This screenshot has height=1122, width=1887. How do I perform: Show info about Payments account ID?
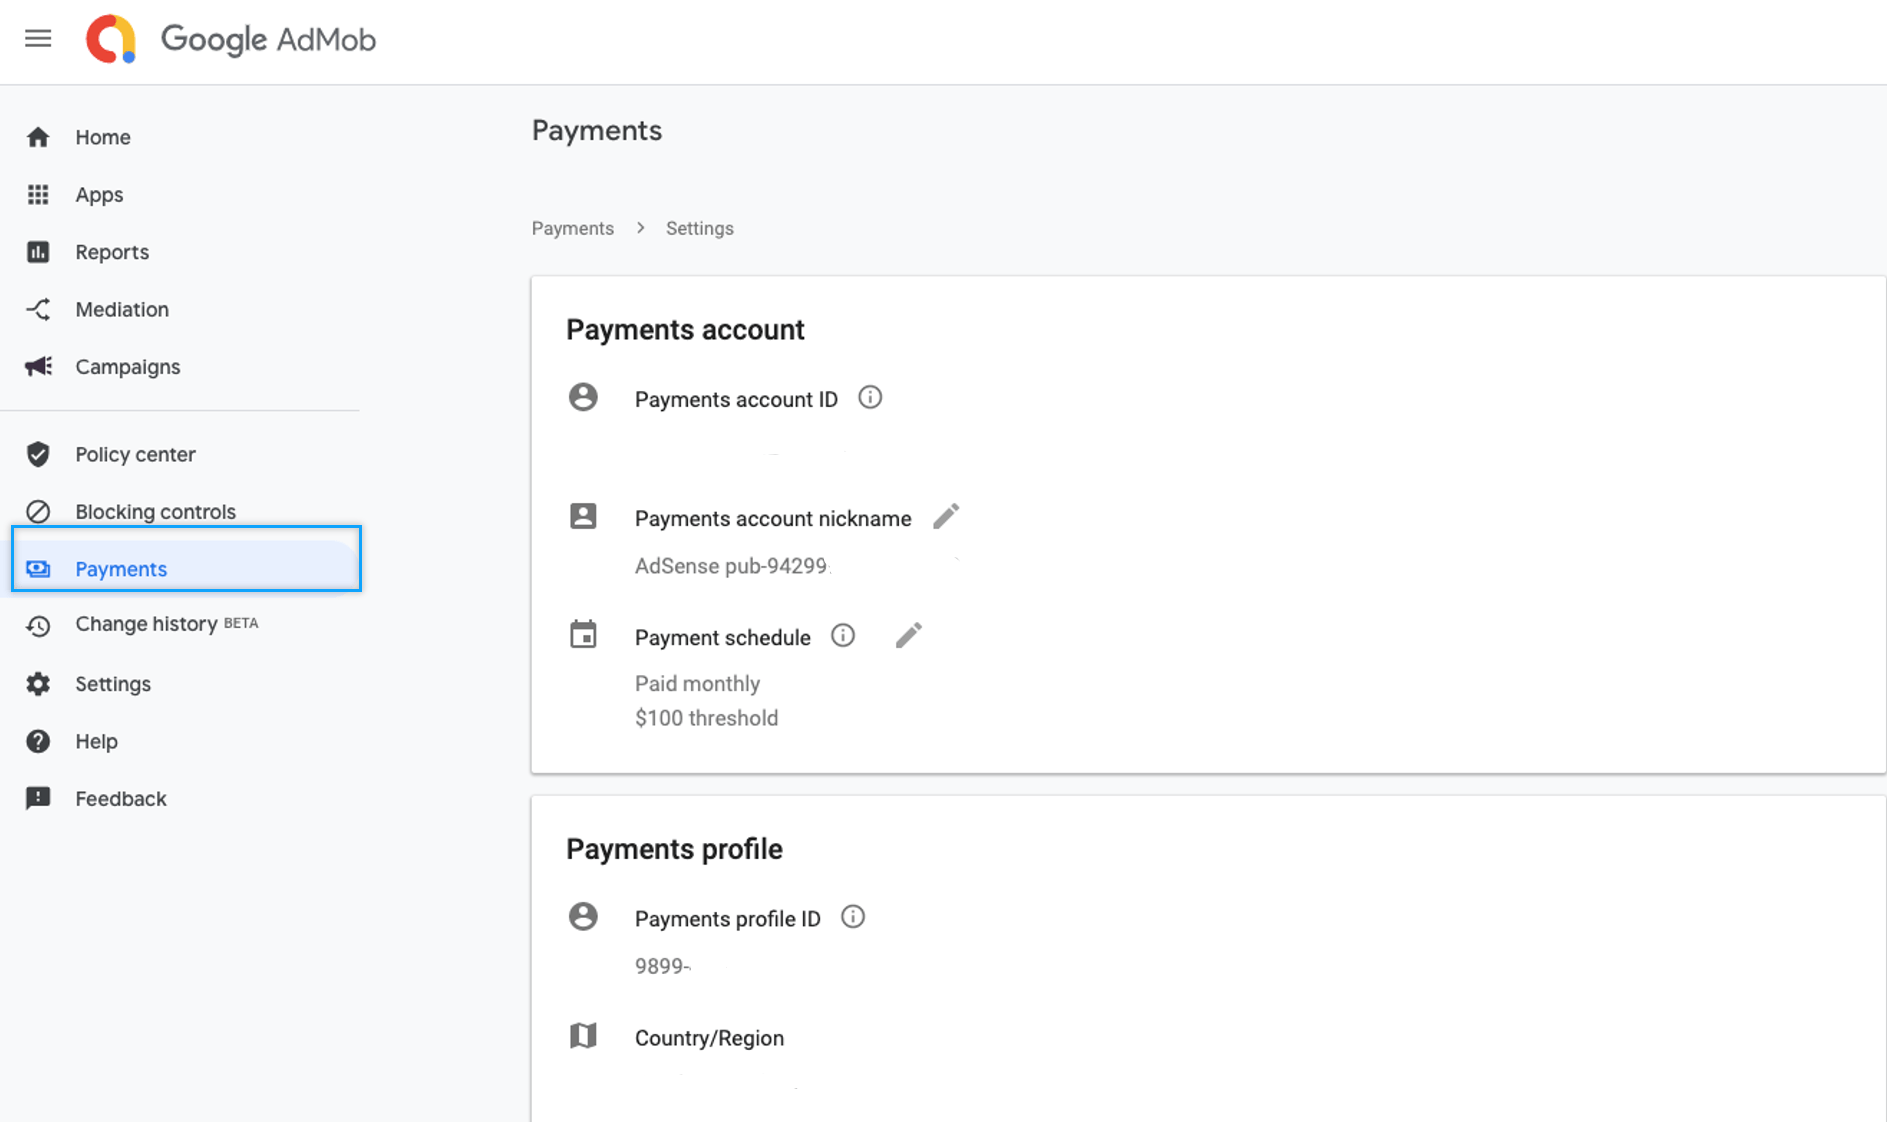click(x=870, y=398)
